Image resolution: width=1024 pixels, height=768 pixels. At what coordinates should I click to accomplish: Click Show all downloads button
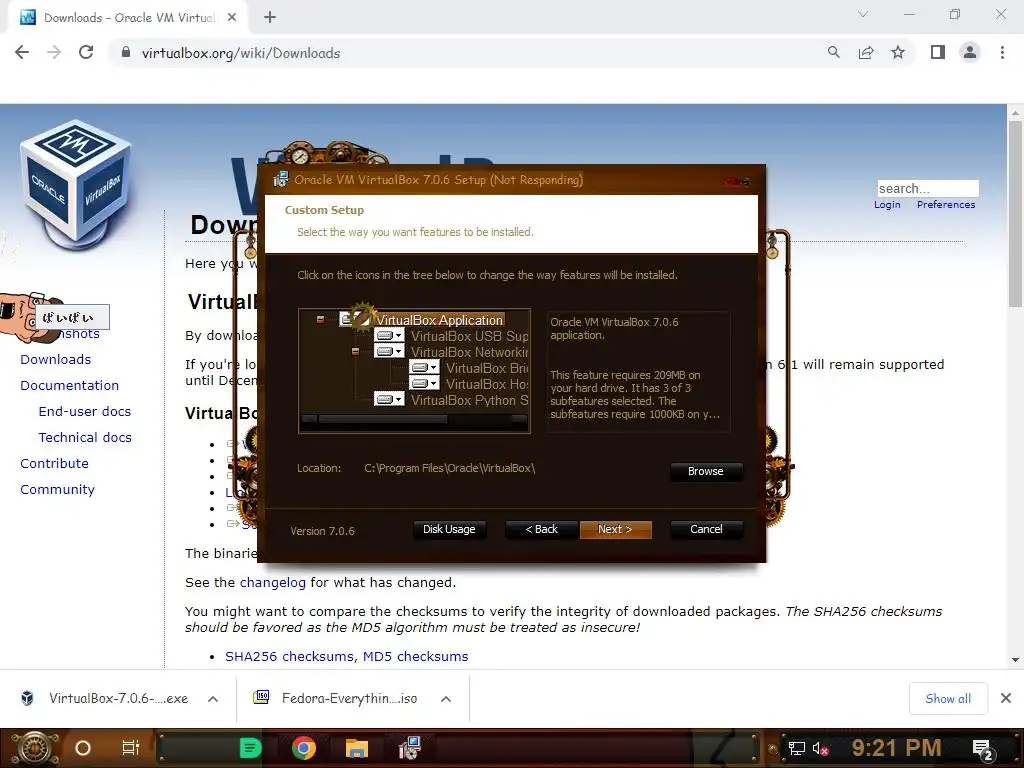[948, 699]
